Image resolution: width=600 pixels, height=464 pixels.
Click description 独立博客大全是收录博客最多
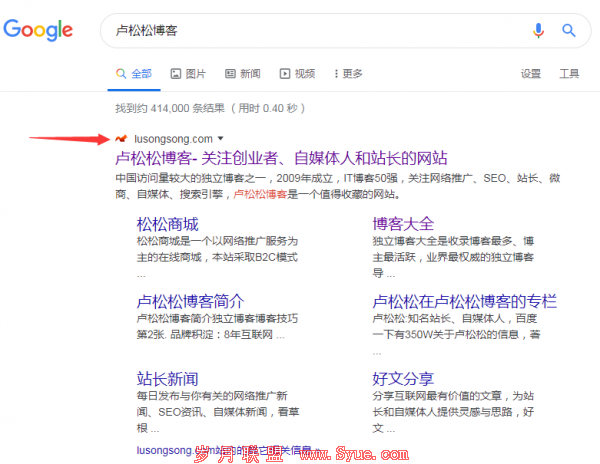[453, 257]
